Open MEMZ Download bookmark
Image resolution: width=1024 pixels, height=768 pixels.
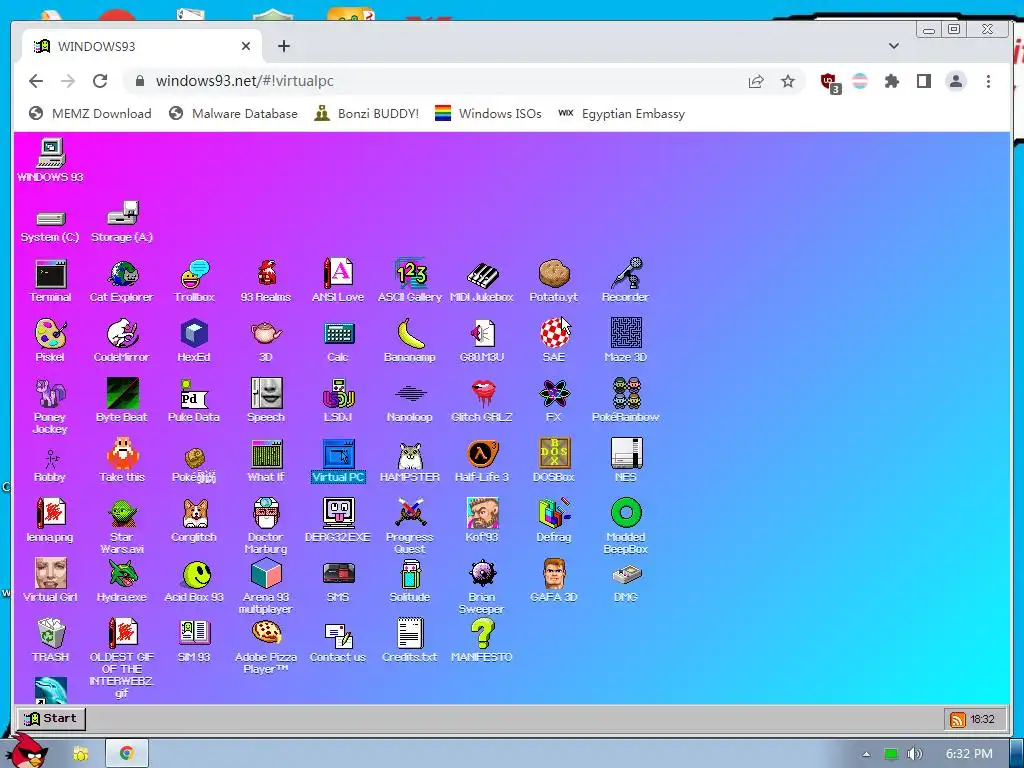90,114
